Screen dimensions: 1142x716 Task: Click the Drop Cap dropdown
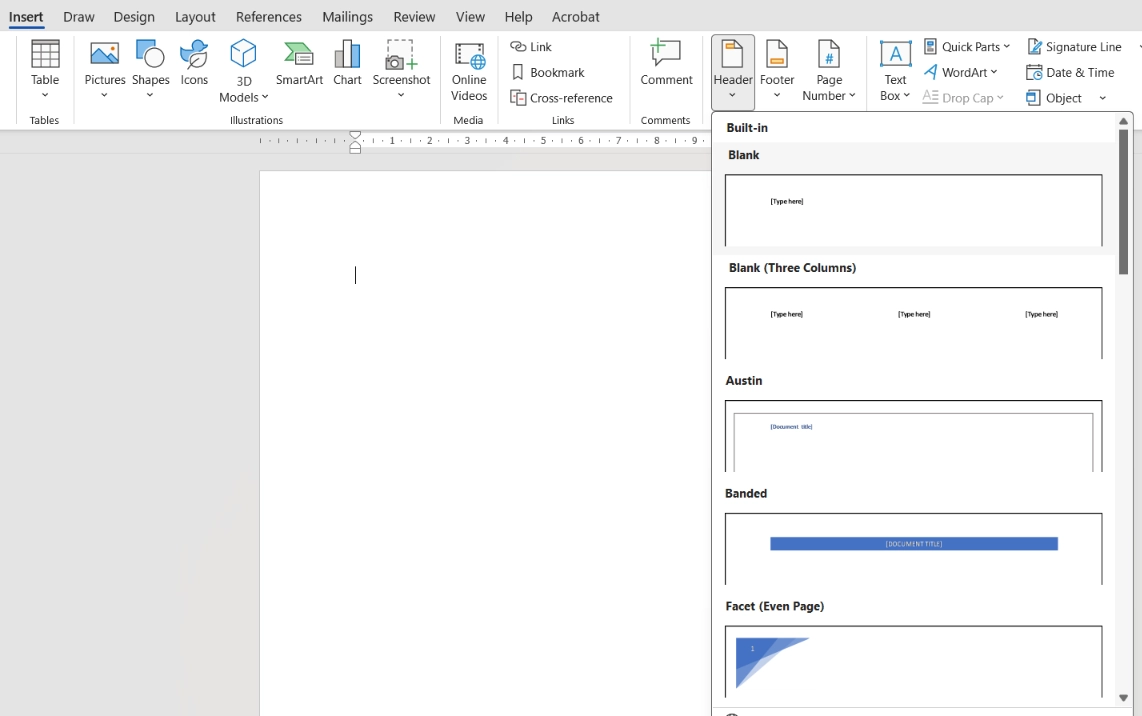pyautogui.click(x=963, y=98)
